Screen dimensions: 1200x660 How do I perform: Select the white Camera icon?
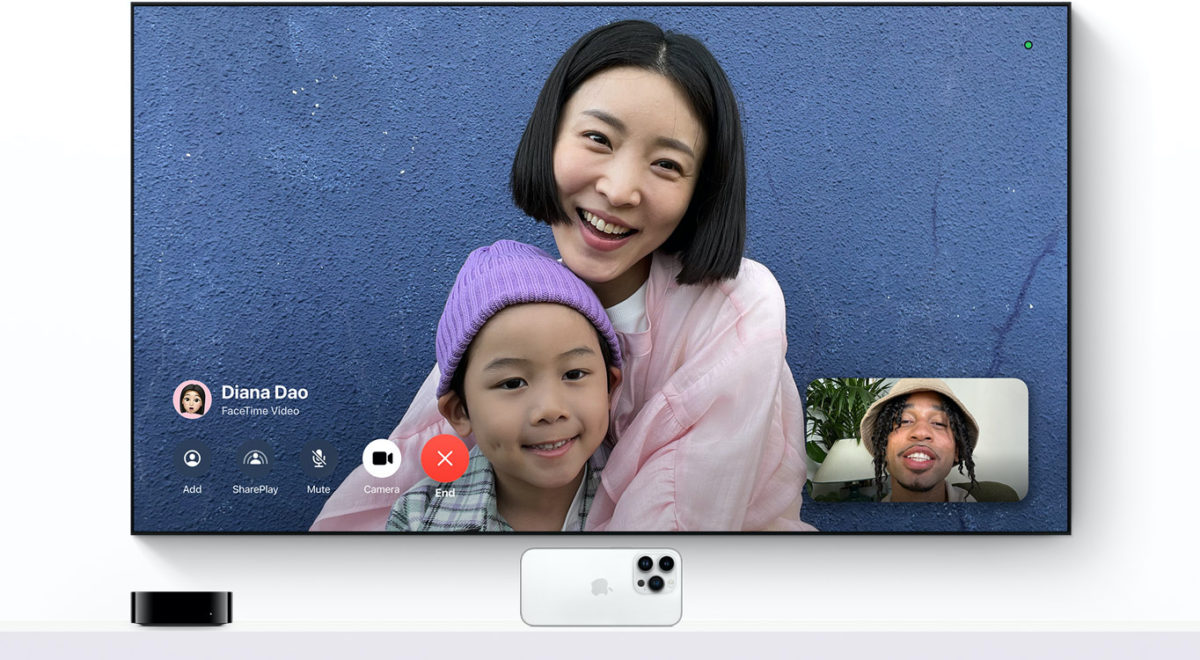coord(381,458)
